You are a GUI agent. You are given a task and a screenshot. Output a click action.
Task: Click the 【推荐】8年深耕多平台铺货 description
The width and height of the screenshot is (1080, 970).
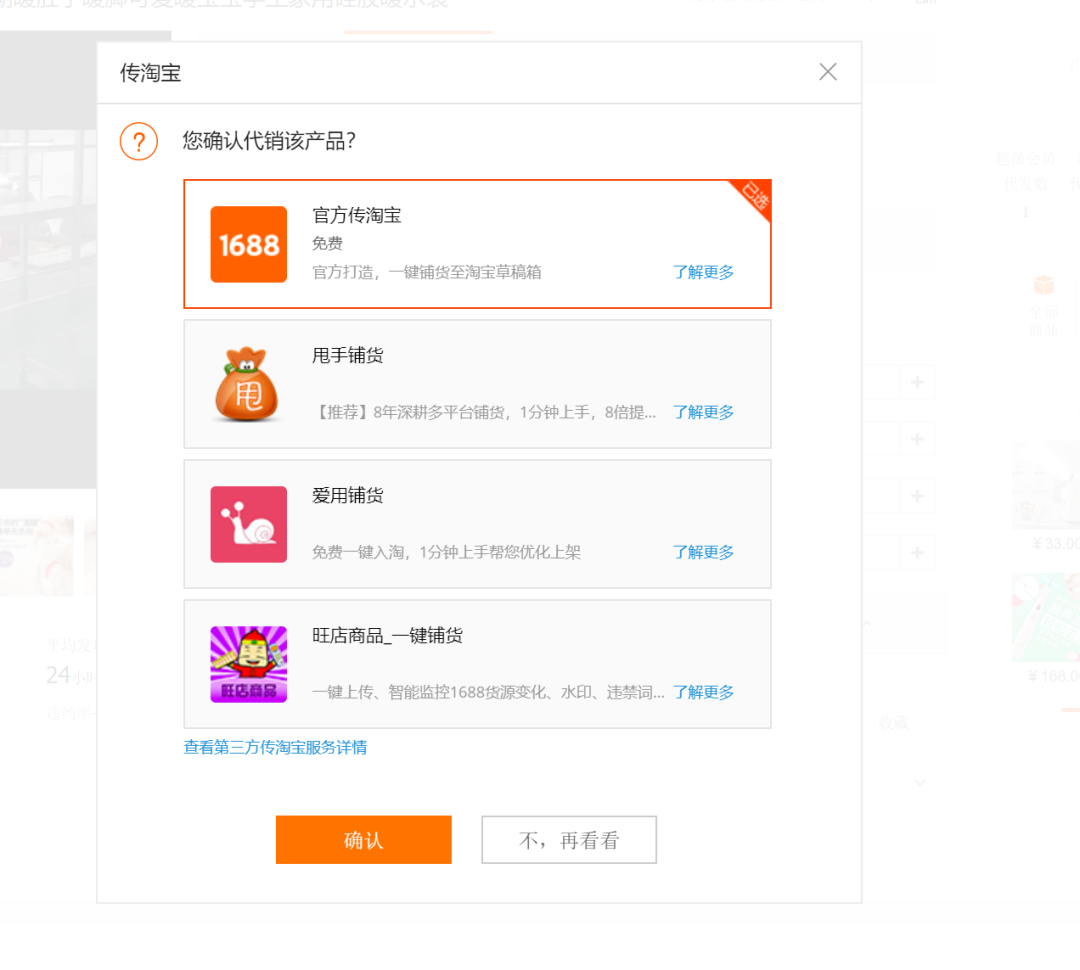pyautogui.click(x=484, y=412)
